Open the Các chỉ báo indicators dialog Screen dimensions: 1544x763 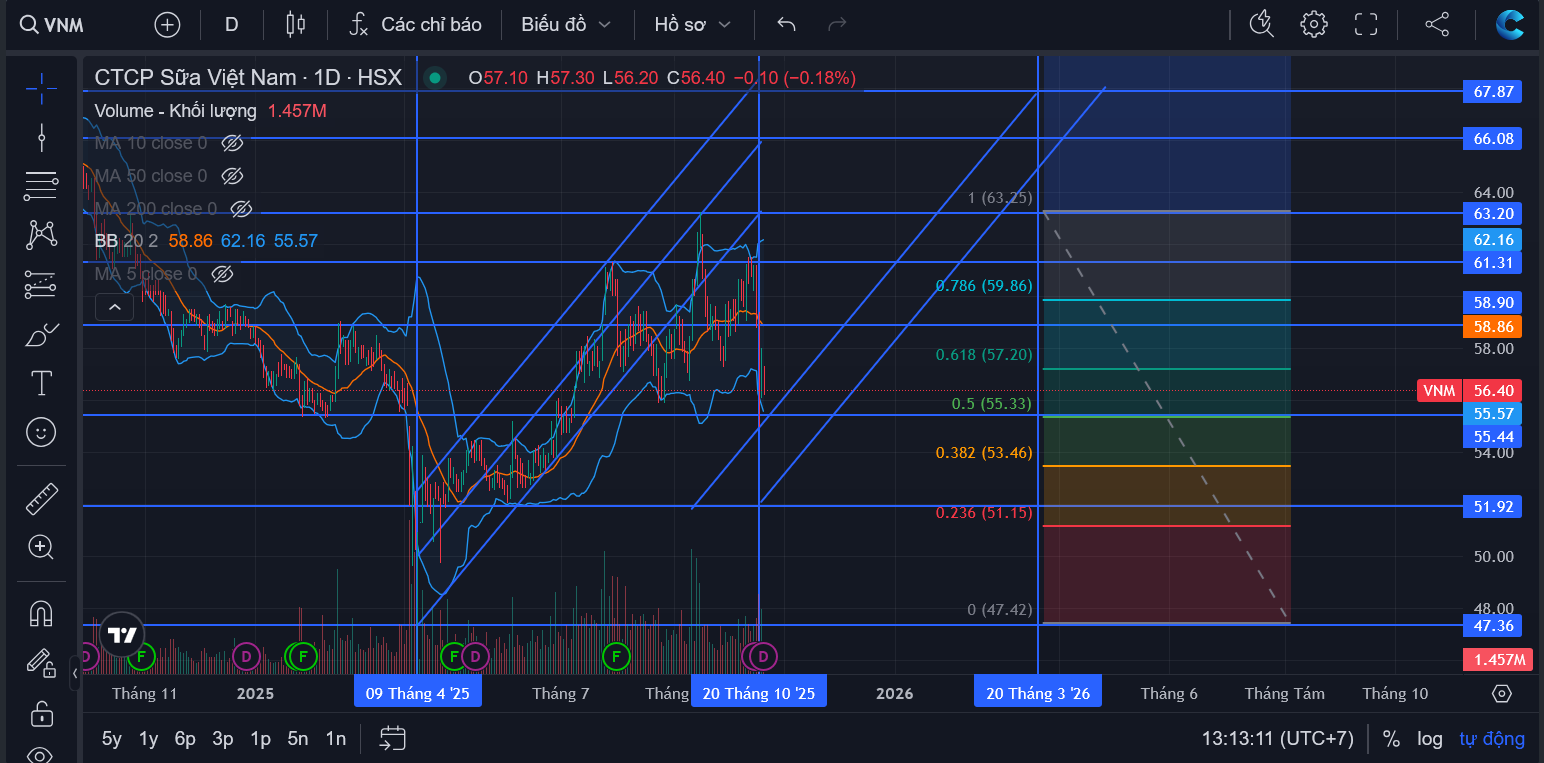click(415, 25)
